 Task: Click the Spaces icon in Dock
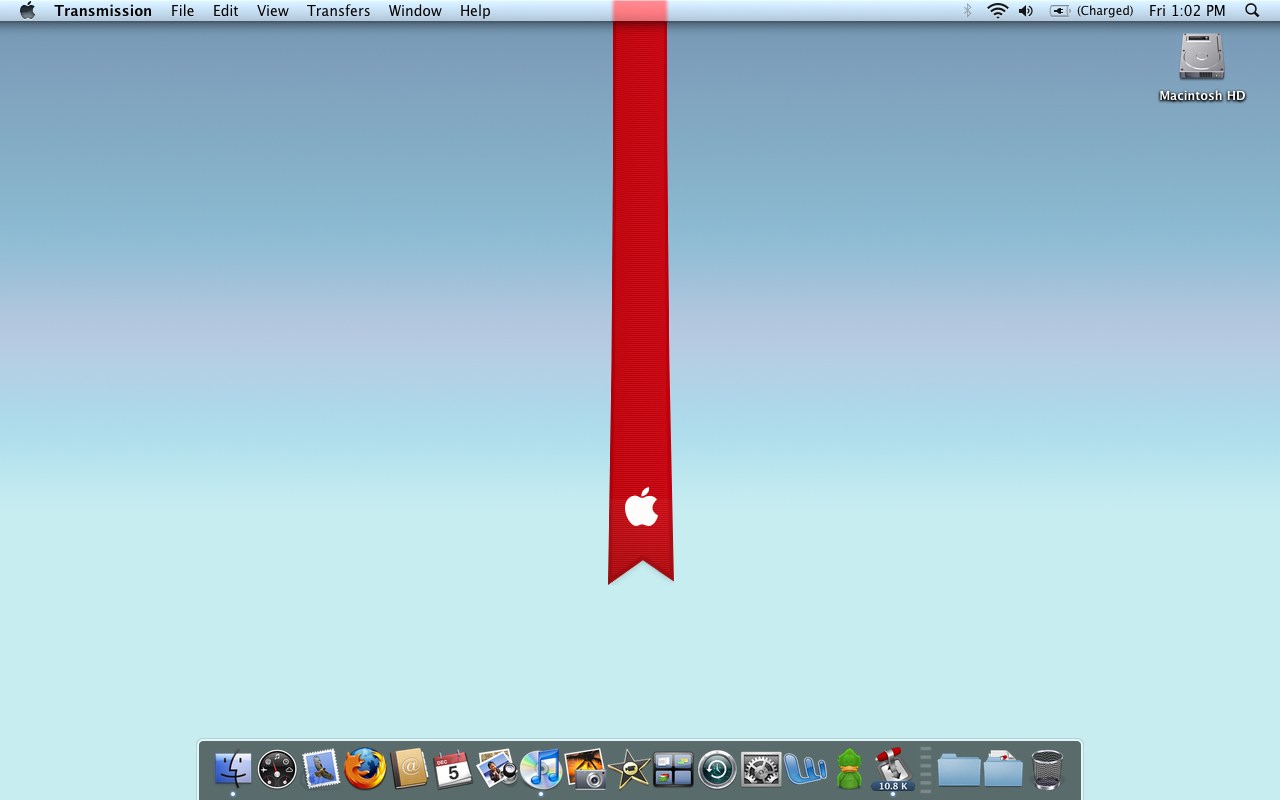tap(673, 769)
